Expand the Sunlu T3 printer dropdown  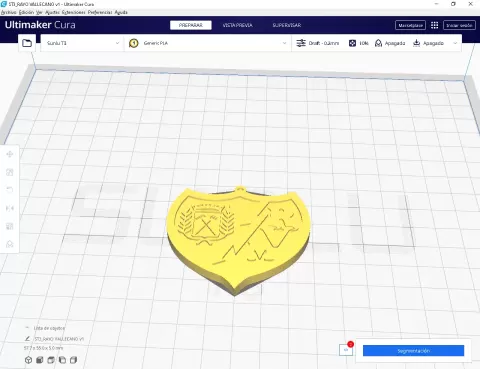click(x=117, y=43)
